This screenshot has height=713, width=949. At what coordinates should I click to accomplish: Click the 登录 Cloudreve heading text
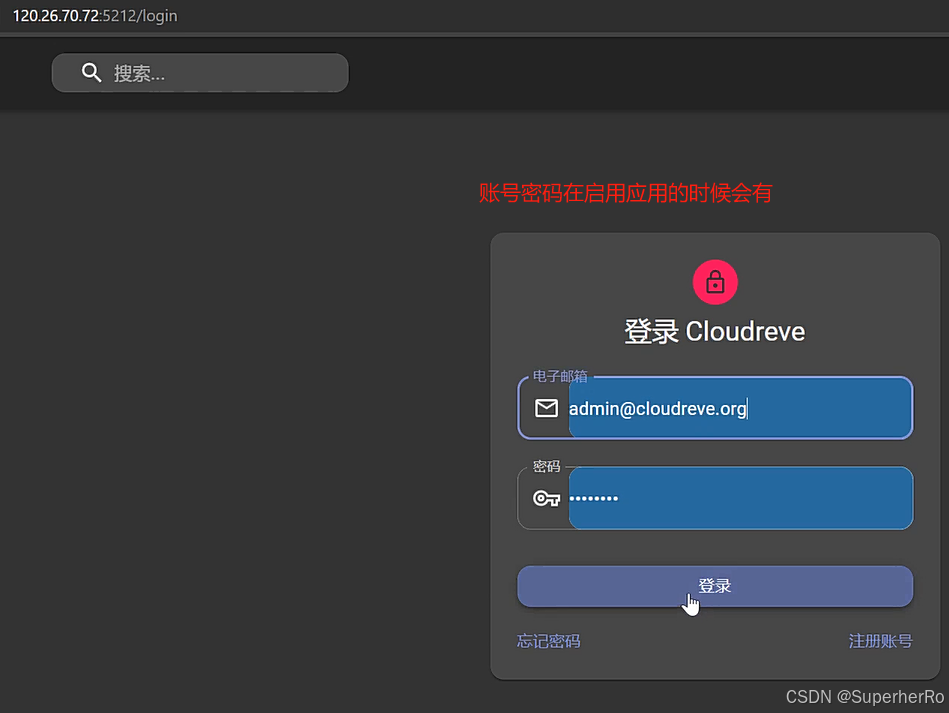pyautogui.click(x=715, y=332)
